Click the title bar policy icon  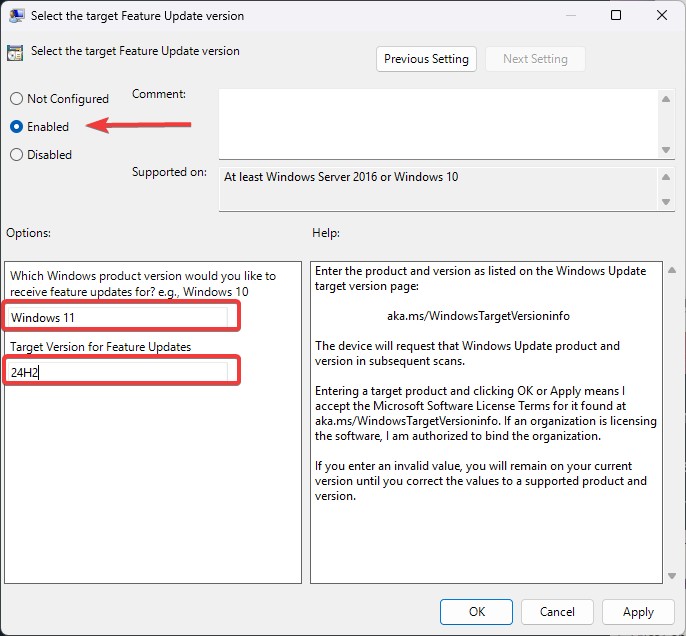tap(17, 16)
